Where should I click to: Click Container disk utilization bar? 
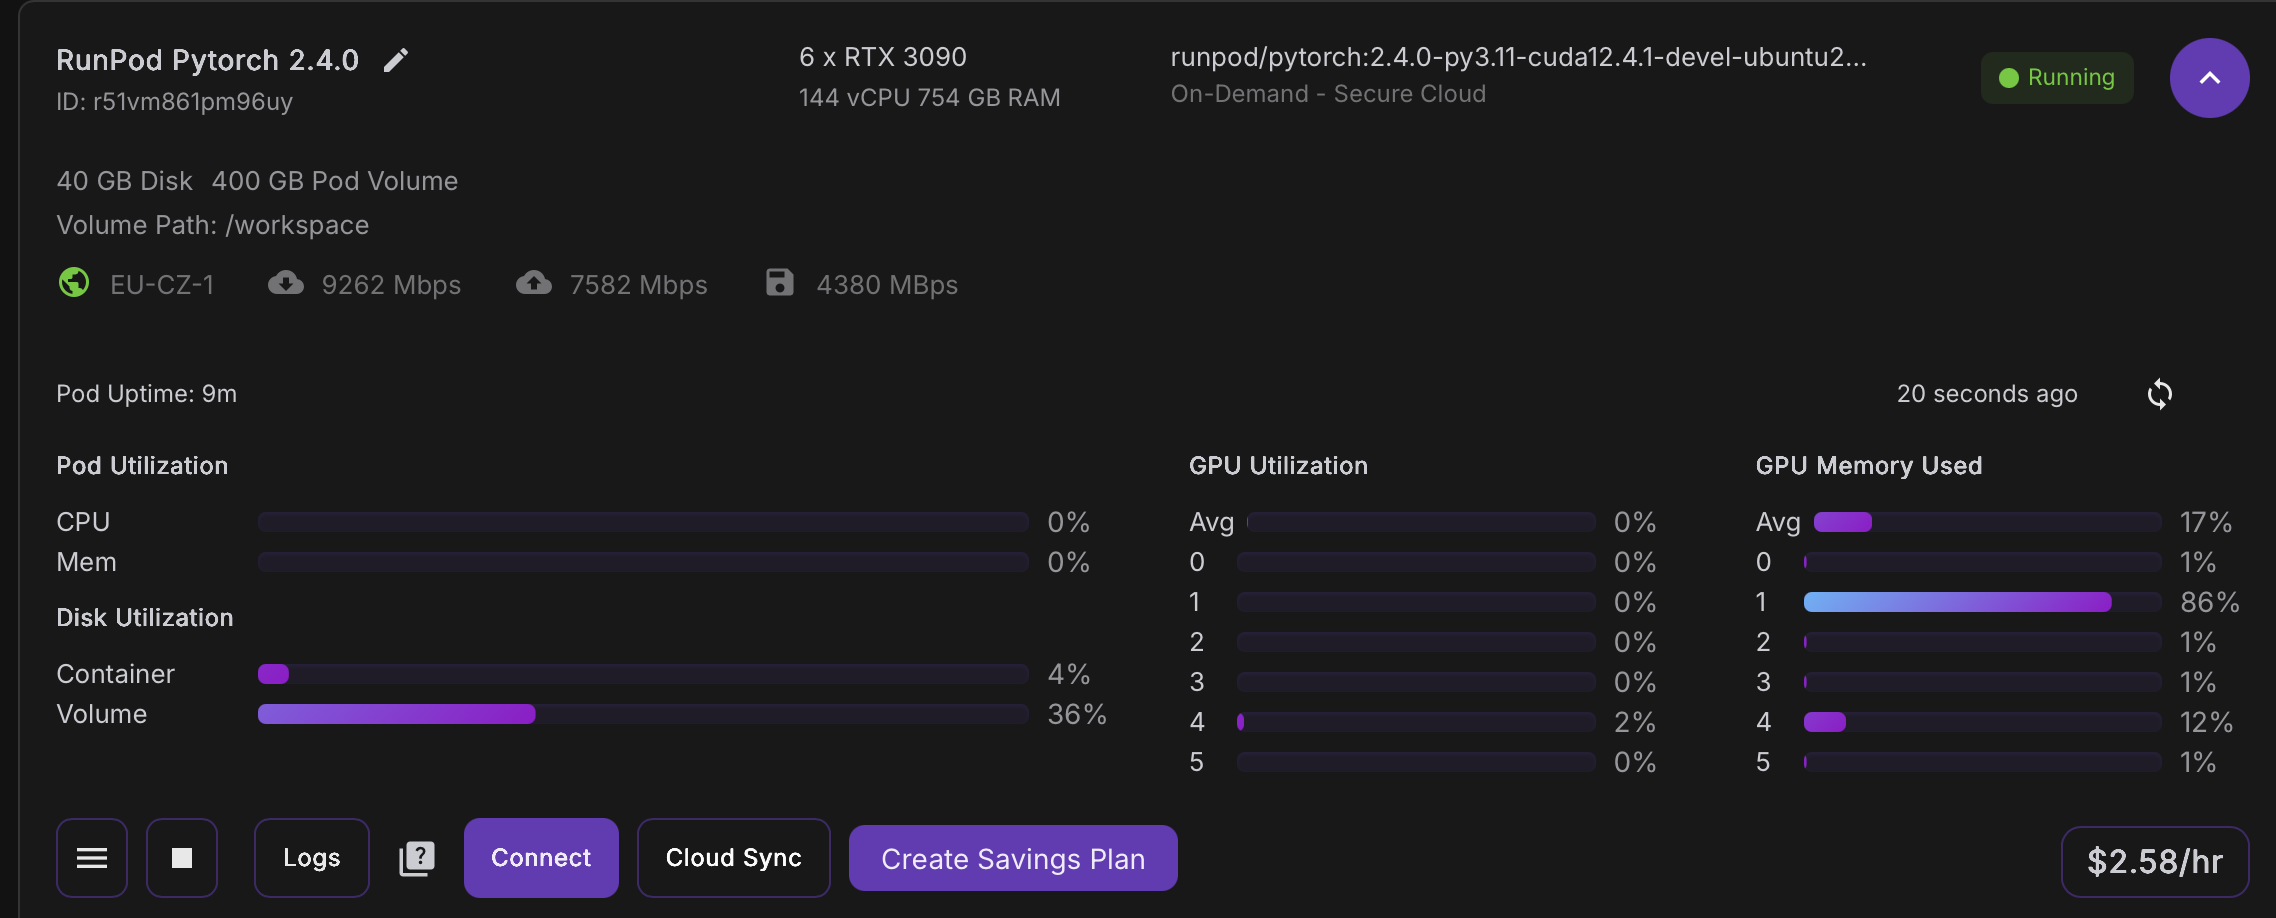point(643,674)
